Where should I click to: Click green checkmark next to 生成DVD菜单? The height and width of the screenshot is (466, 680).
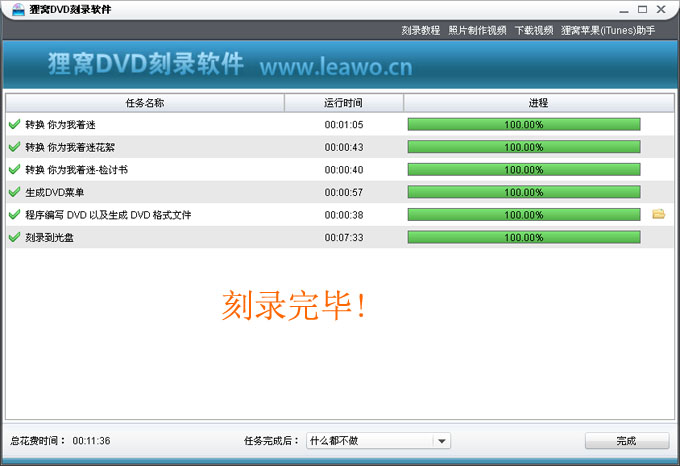pos(14,192)
